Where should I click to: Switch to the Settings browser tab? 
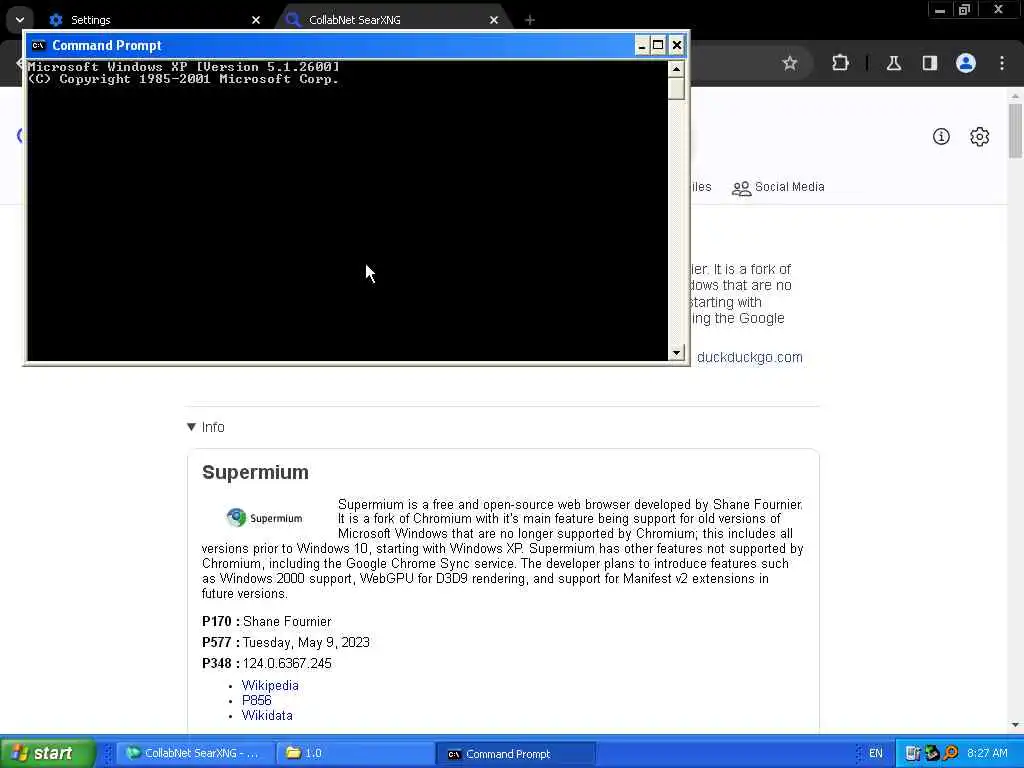154,20
